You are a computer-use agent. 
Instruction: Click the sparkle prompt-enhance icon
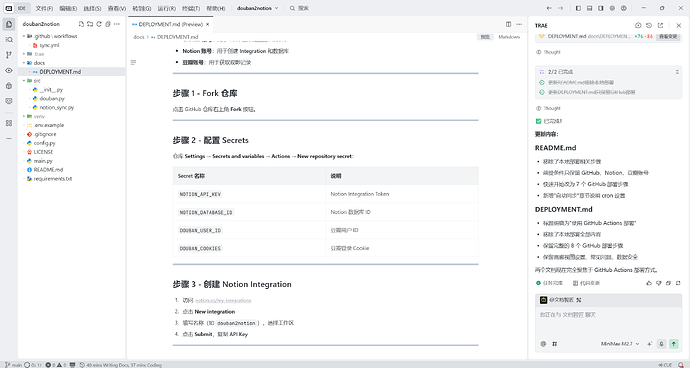pos(650,344)
